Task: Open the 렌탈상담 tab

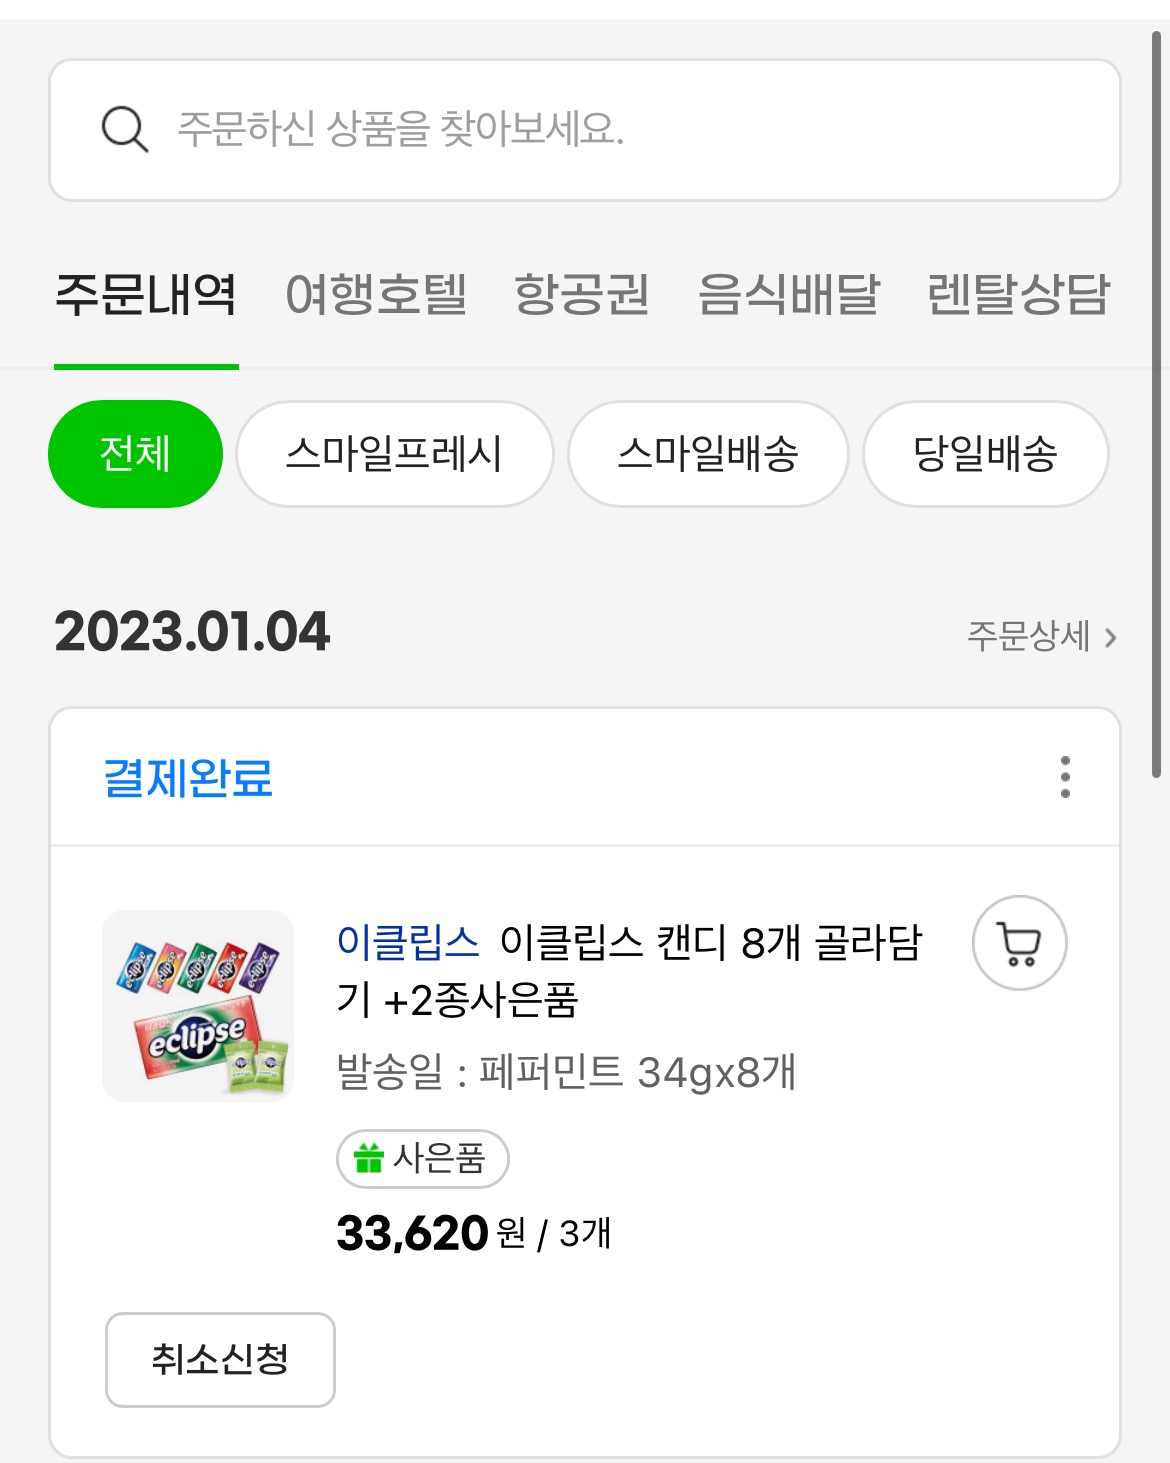Action: [1018, 295]
